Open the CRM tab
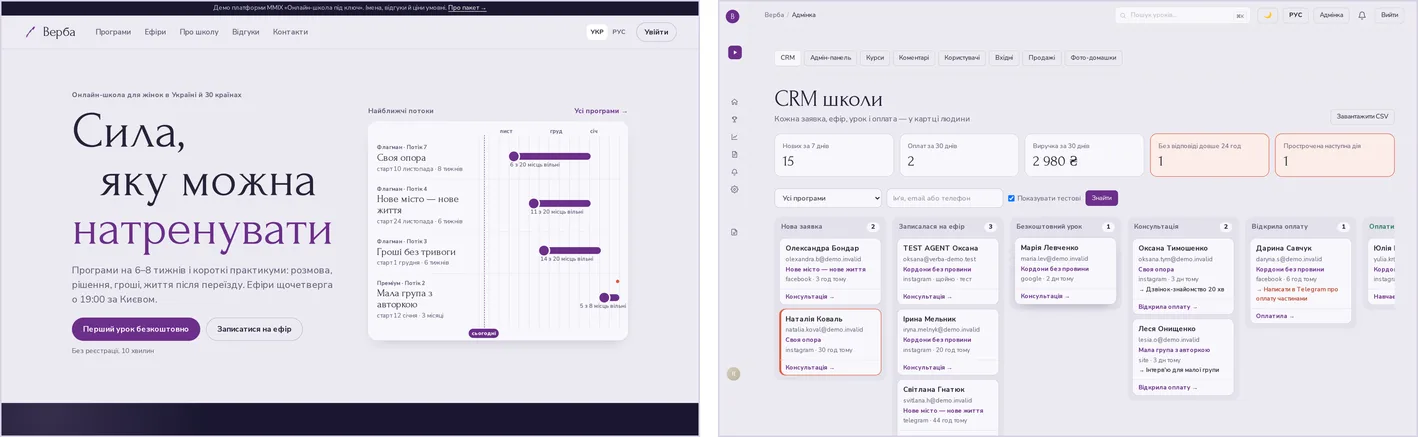The height and width of the screenshot is (437, 1418). (788, 58)
